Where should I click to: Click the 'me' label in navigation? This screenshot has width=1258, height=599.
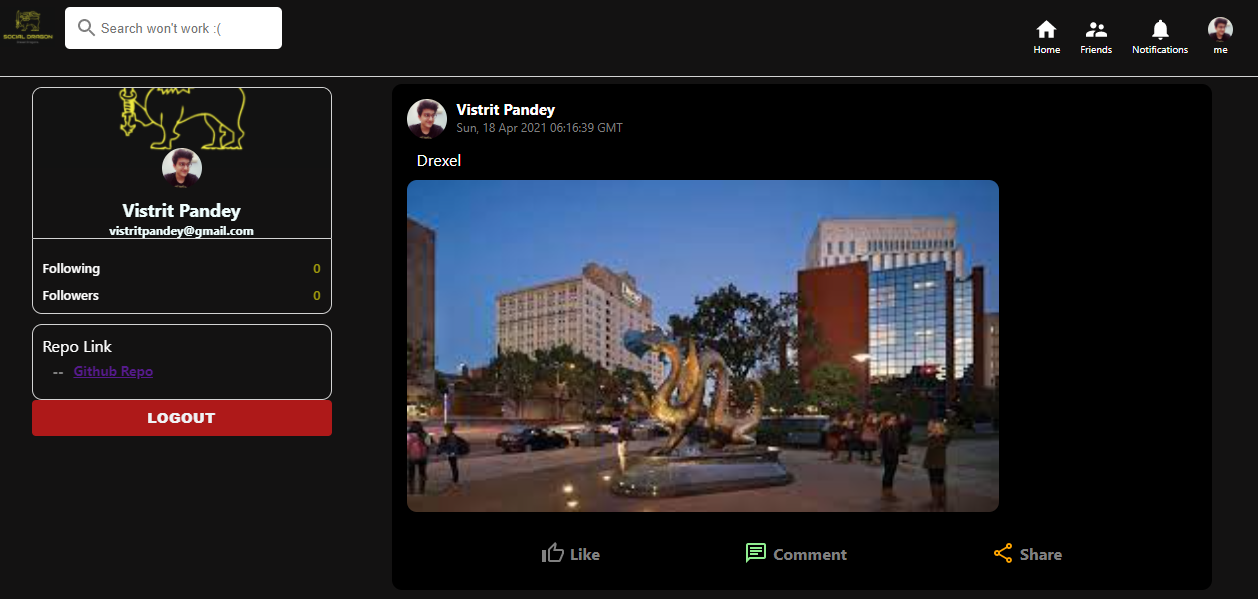click(1220, 50)
